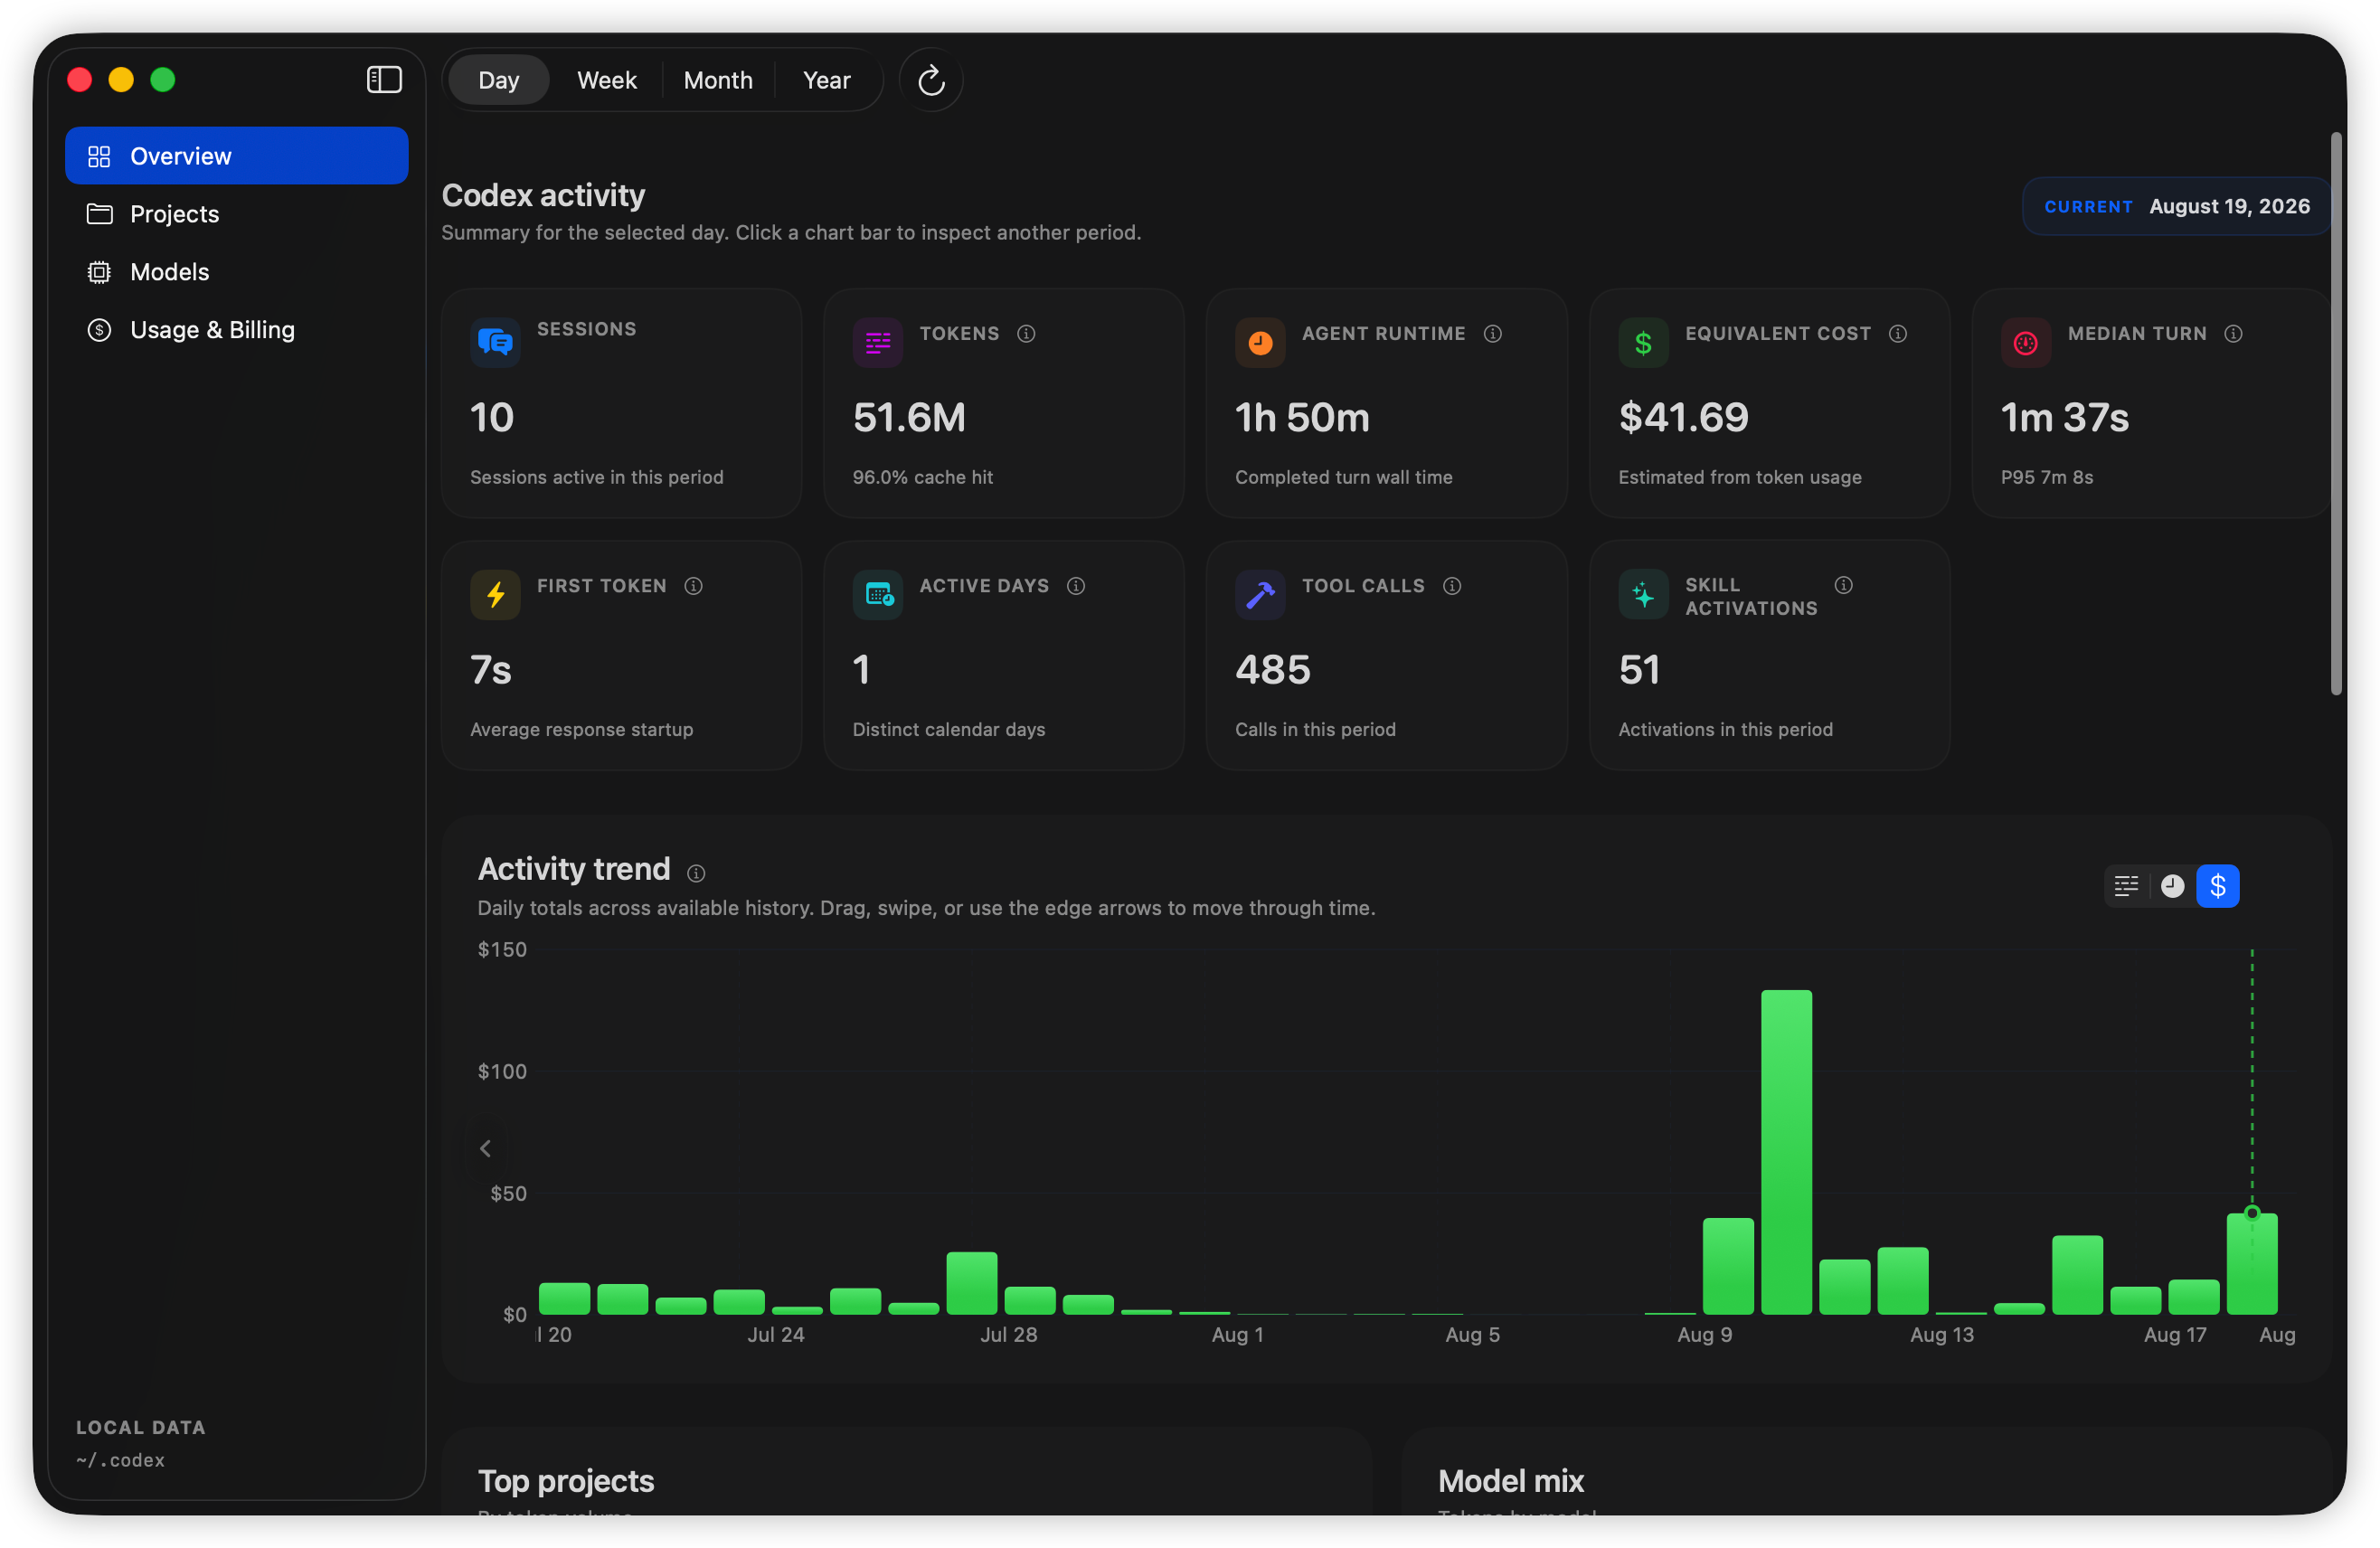Click the ~/.codex local data path
2380x1548 pixels.
pos(120,1460)
